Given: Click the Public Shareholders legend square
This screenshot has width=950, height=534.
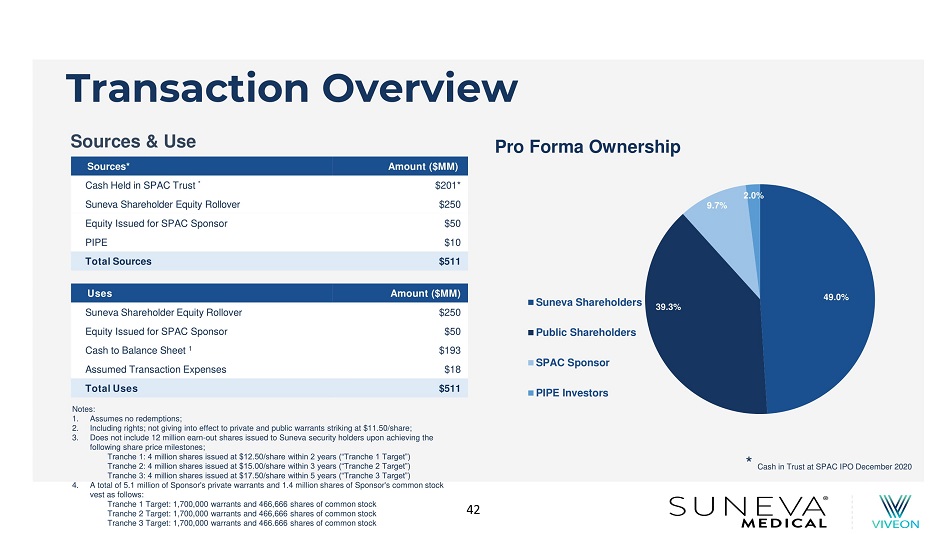Looking at the screenshot, I should pyautogui.click(x=530, y=332).
